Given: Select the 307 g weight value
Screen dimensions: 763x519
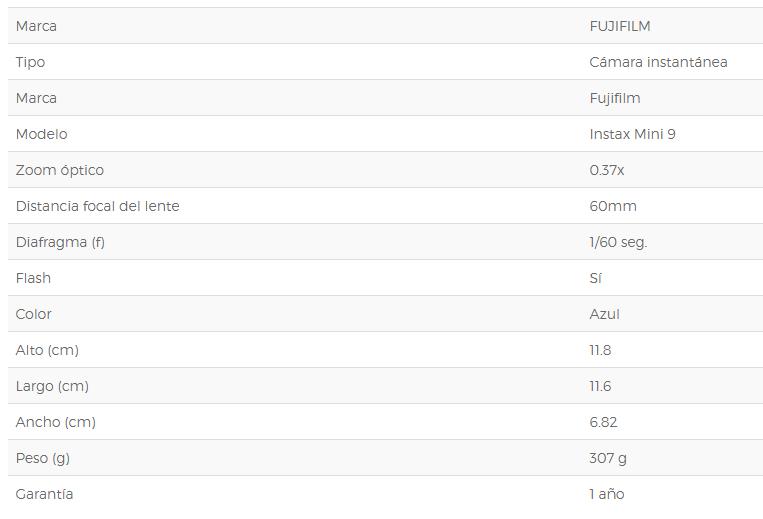Looking at the screenshot, I should [608, 458].
